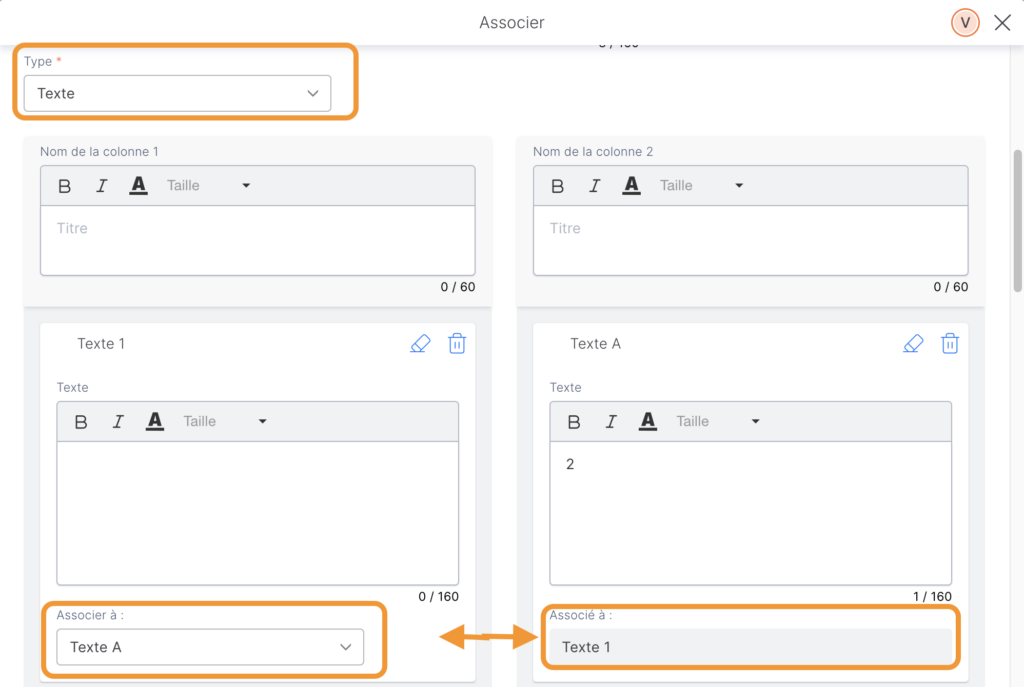This screenshot has width=1024, height=687.
Task: Toggle italic in column 2 name editor
Action: pyautogui.click(x=594, y=186)
